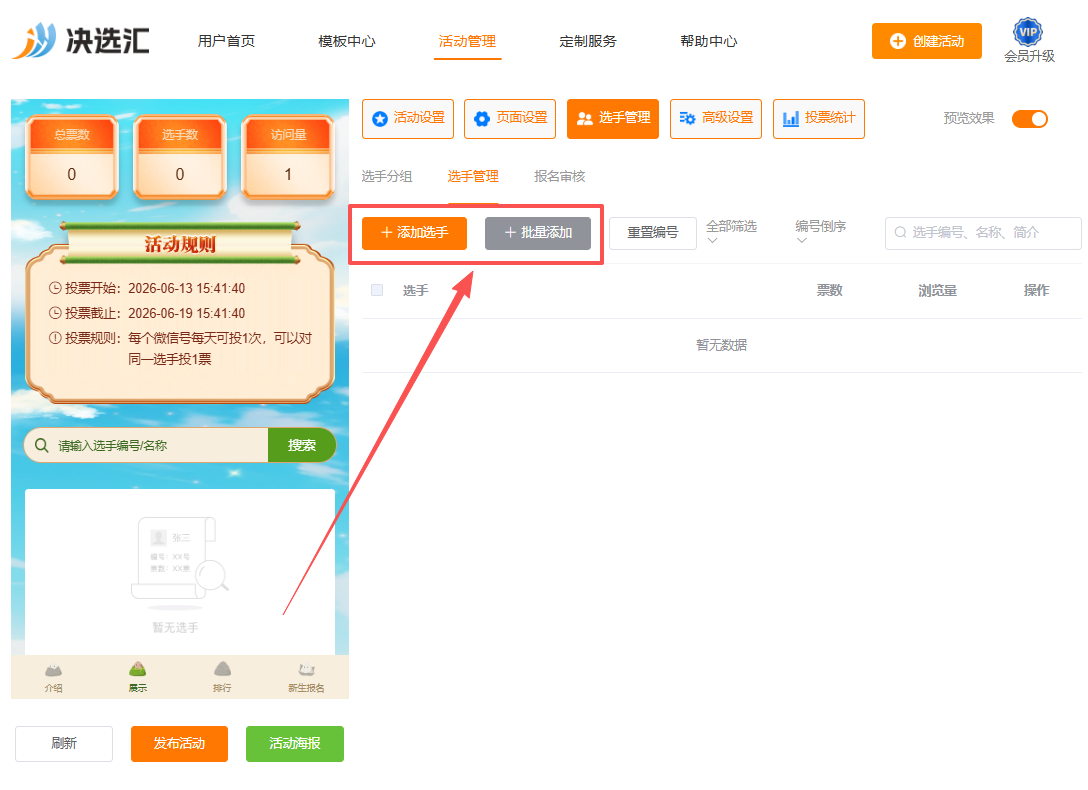The height and width of the screenshot is (790, 1088).
Task: Switch to the 报名审核 sub-tab
Action: [559, 176]
